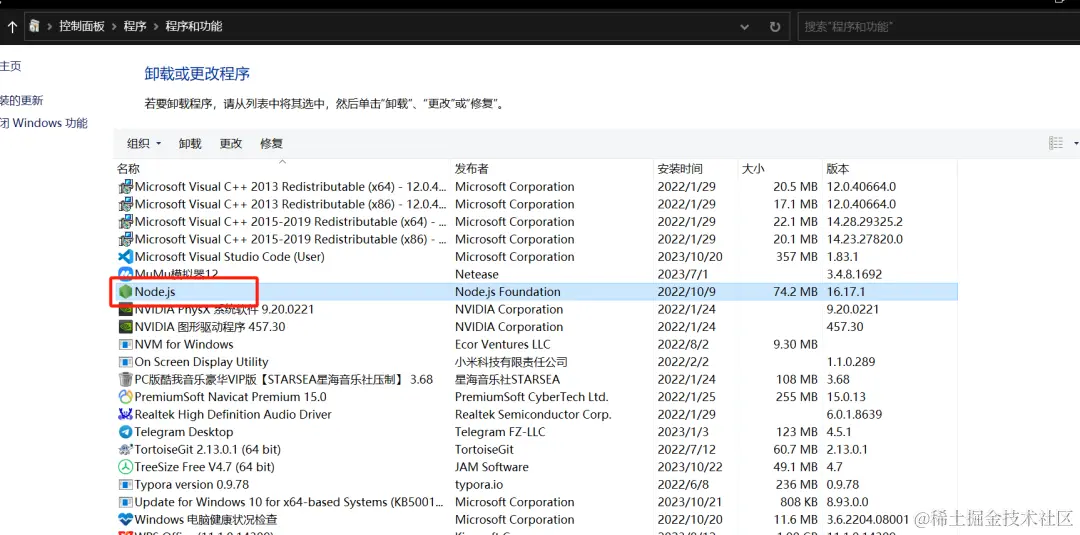The image size is (1080, 535).
Task: Click the TortoiseGit icon
Action: [125, 450]
